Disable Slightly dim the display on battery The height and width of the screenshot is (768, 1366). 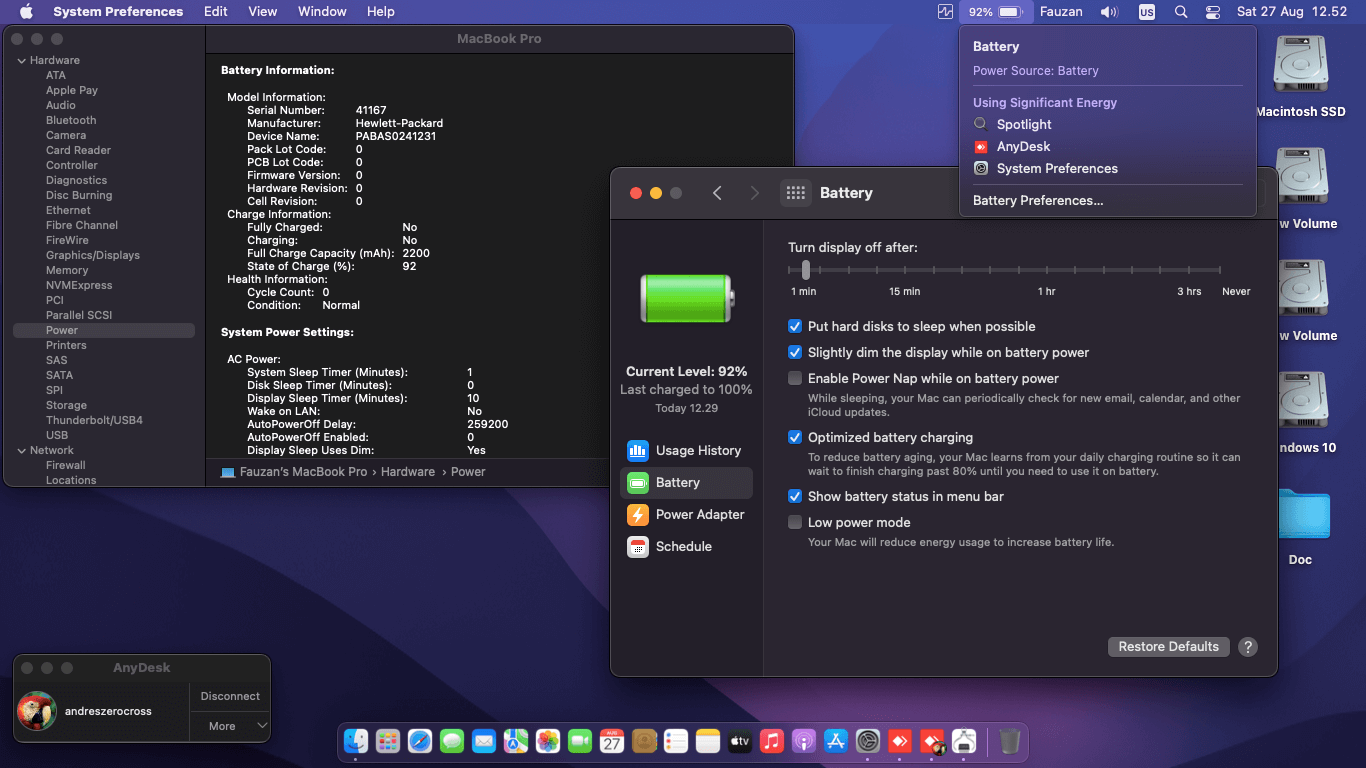[x=795, y=352]
